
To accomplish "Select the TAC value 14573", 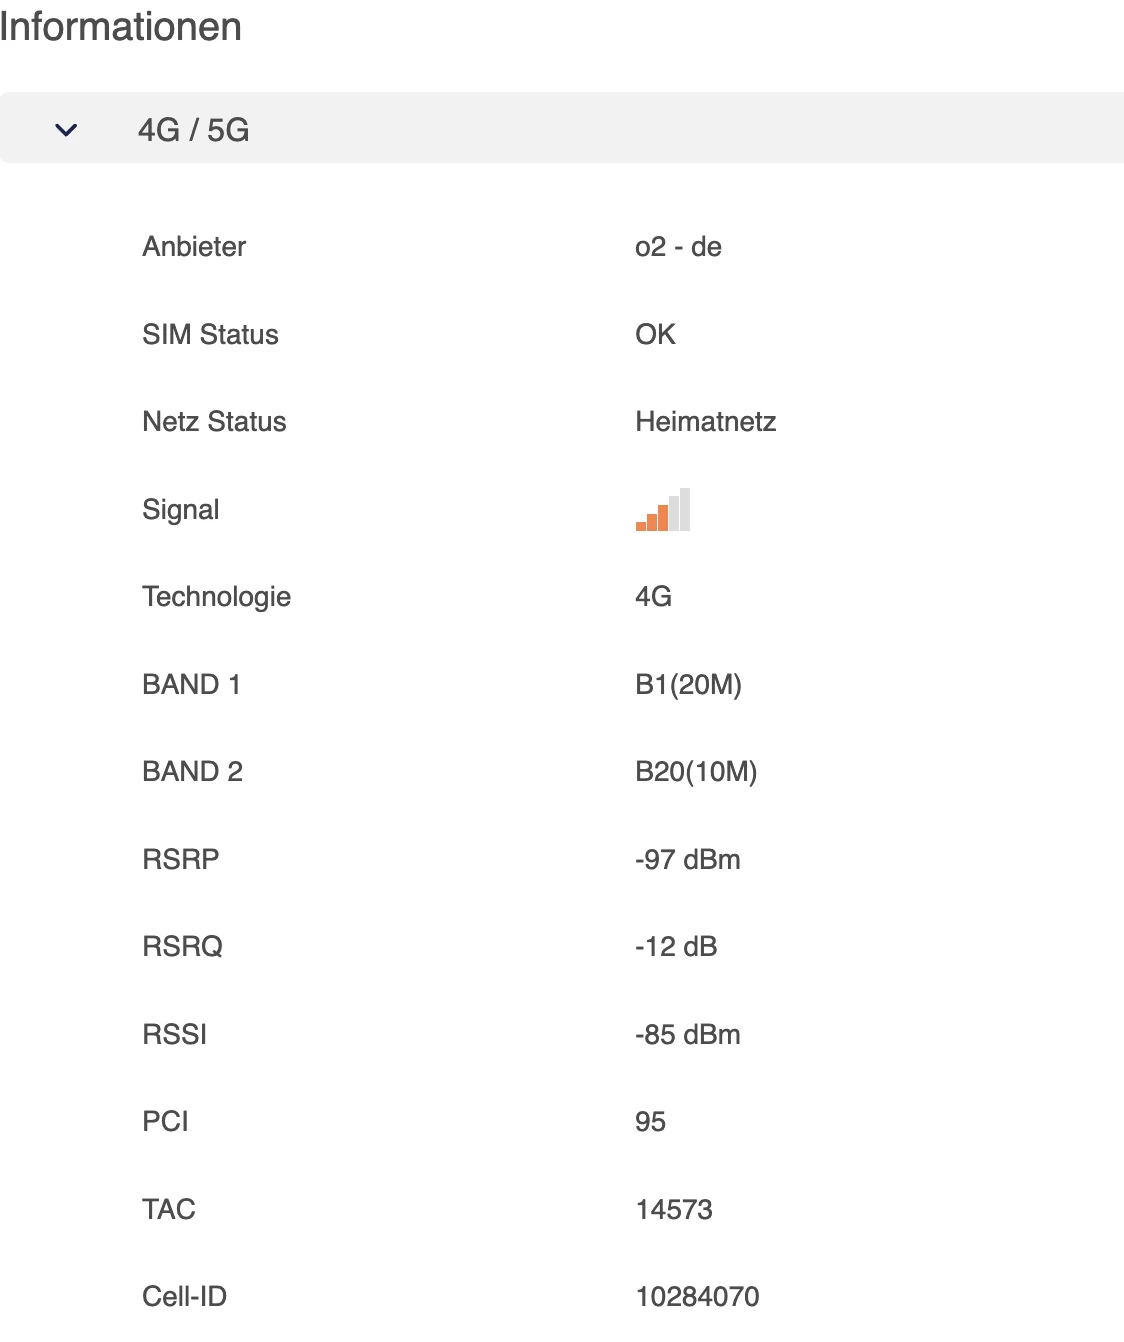I will point(674,1210).
